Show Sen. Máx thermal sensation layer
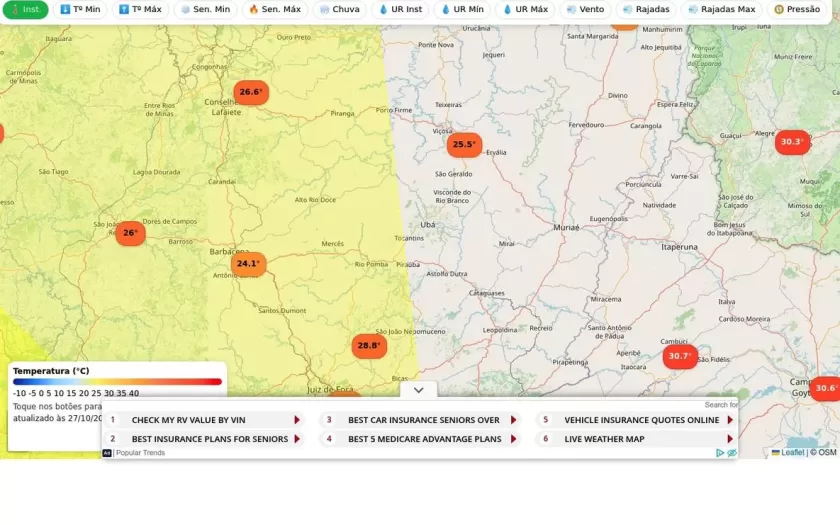This screenshot has height=525, width=840. [275, 9]
